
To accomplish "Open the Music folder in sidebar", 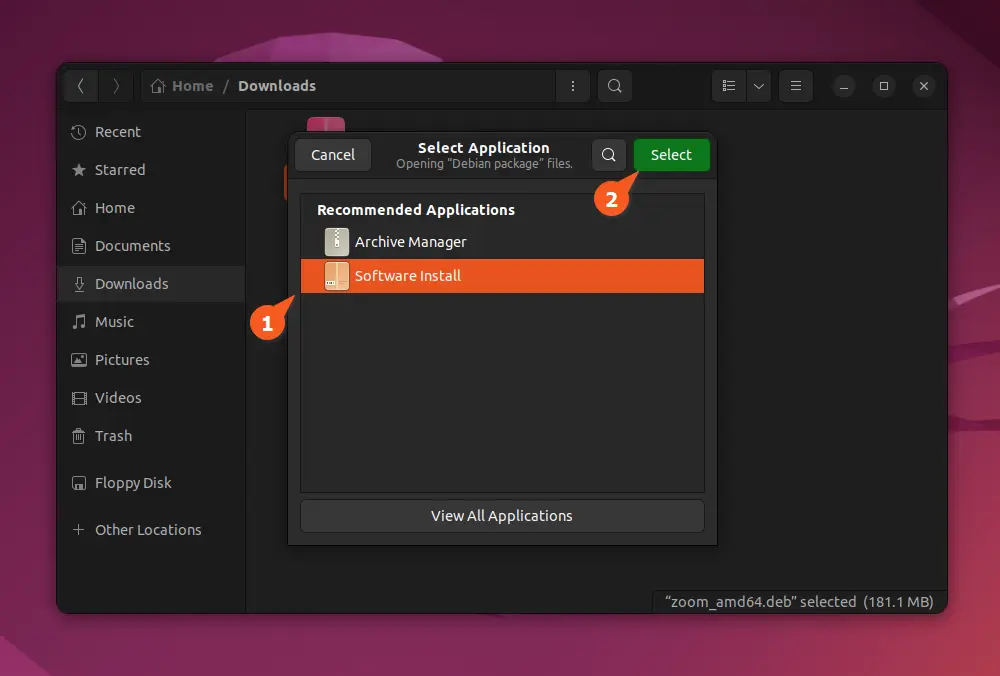I will (114, 322).
